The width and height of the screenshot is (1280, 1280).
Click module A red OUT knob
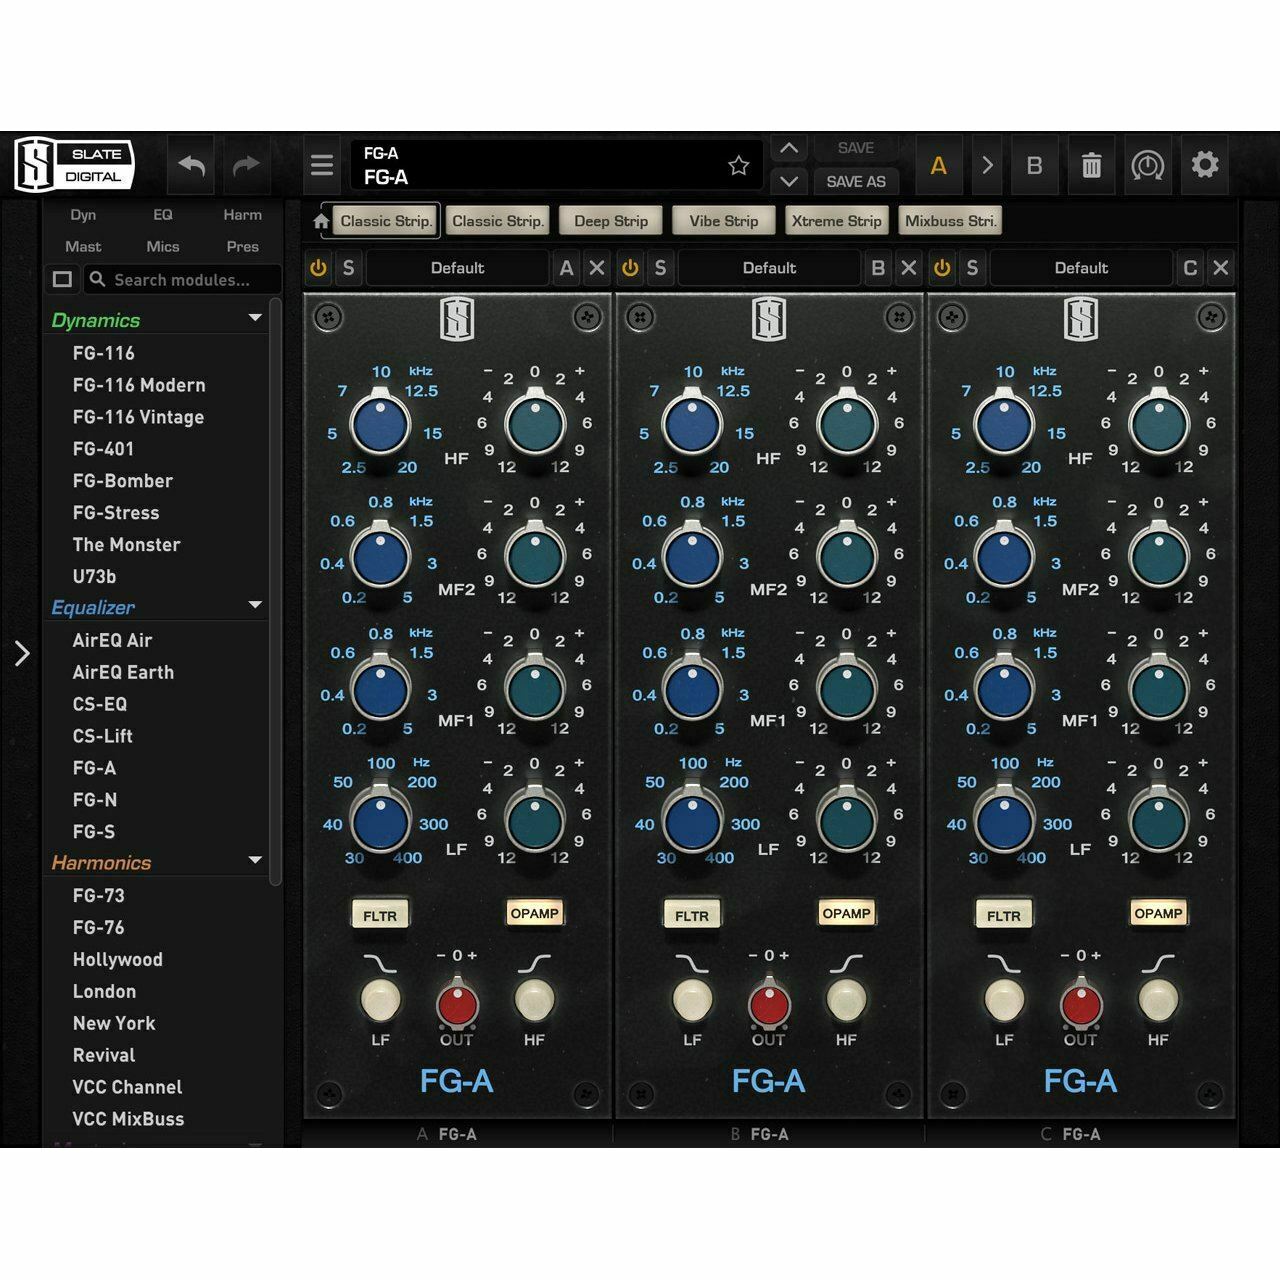pyautogui.click(x=457, y=1003)
